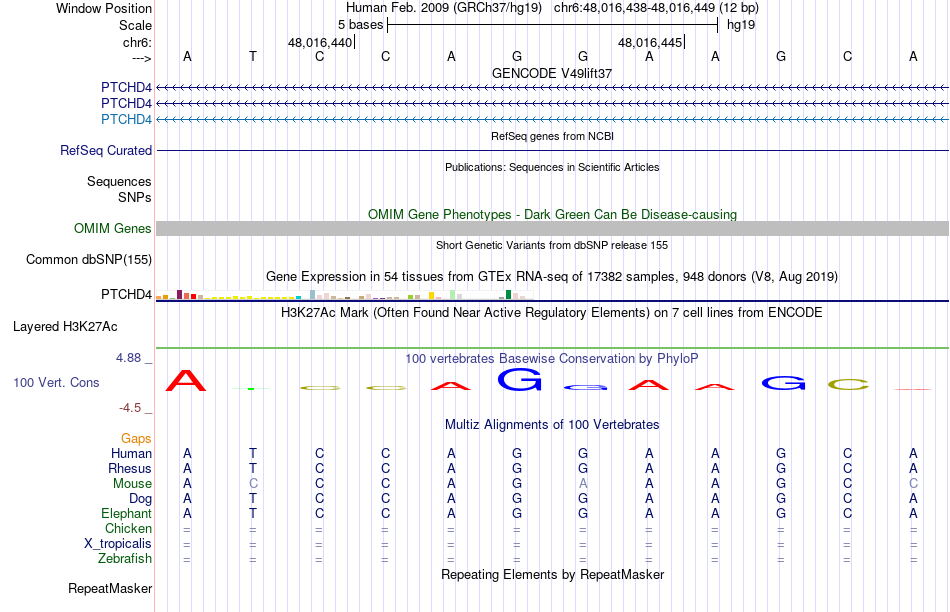950x612 pixels.
Task: Click the 4.88 PhyloP upper scale value
Action: [x=128, y=358]
